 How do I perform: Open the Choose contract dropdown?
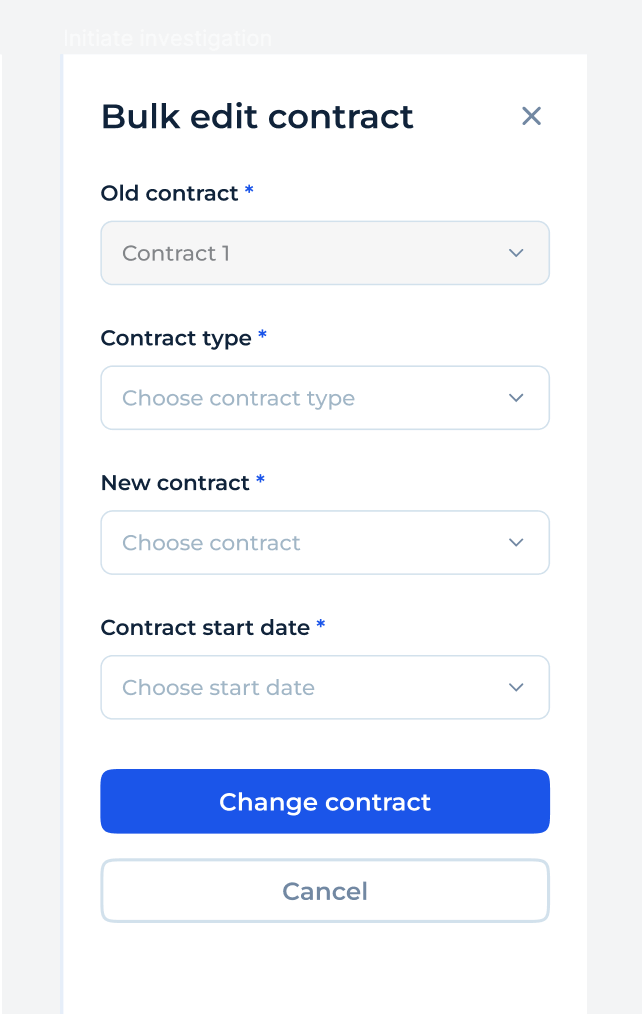click(325, 542)
